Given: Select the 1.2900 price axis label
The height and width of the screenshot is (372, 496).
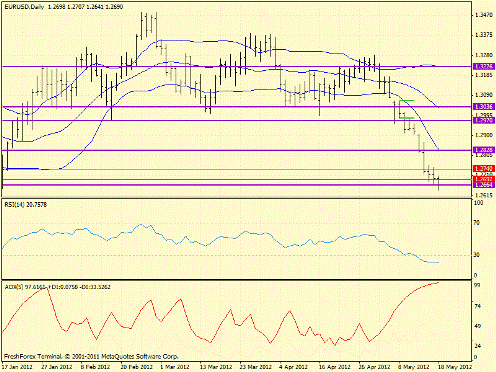Looking at the screenshot, I should [x=484, y=135].
